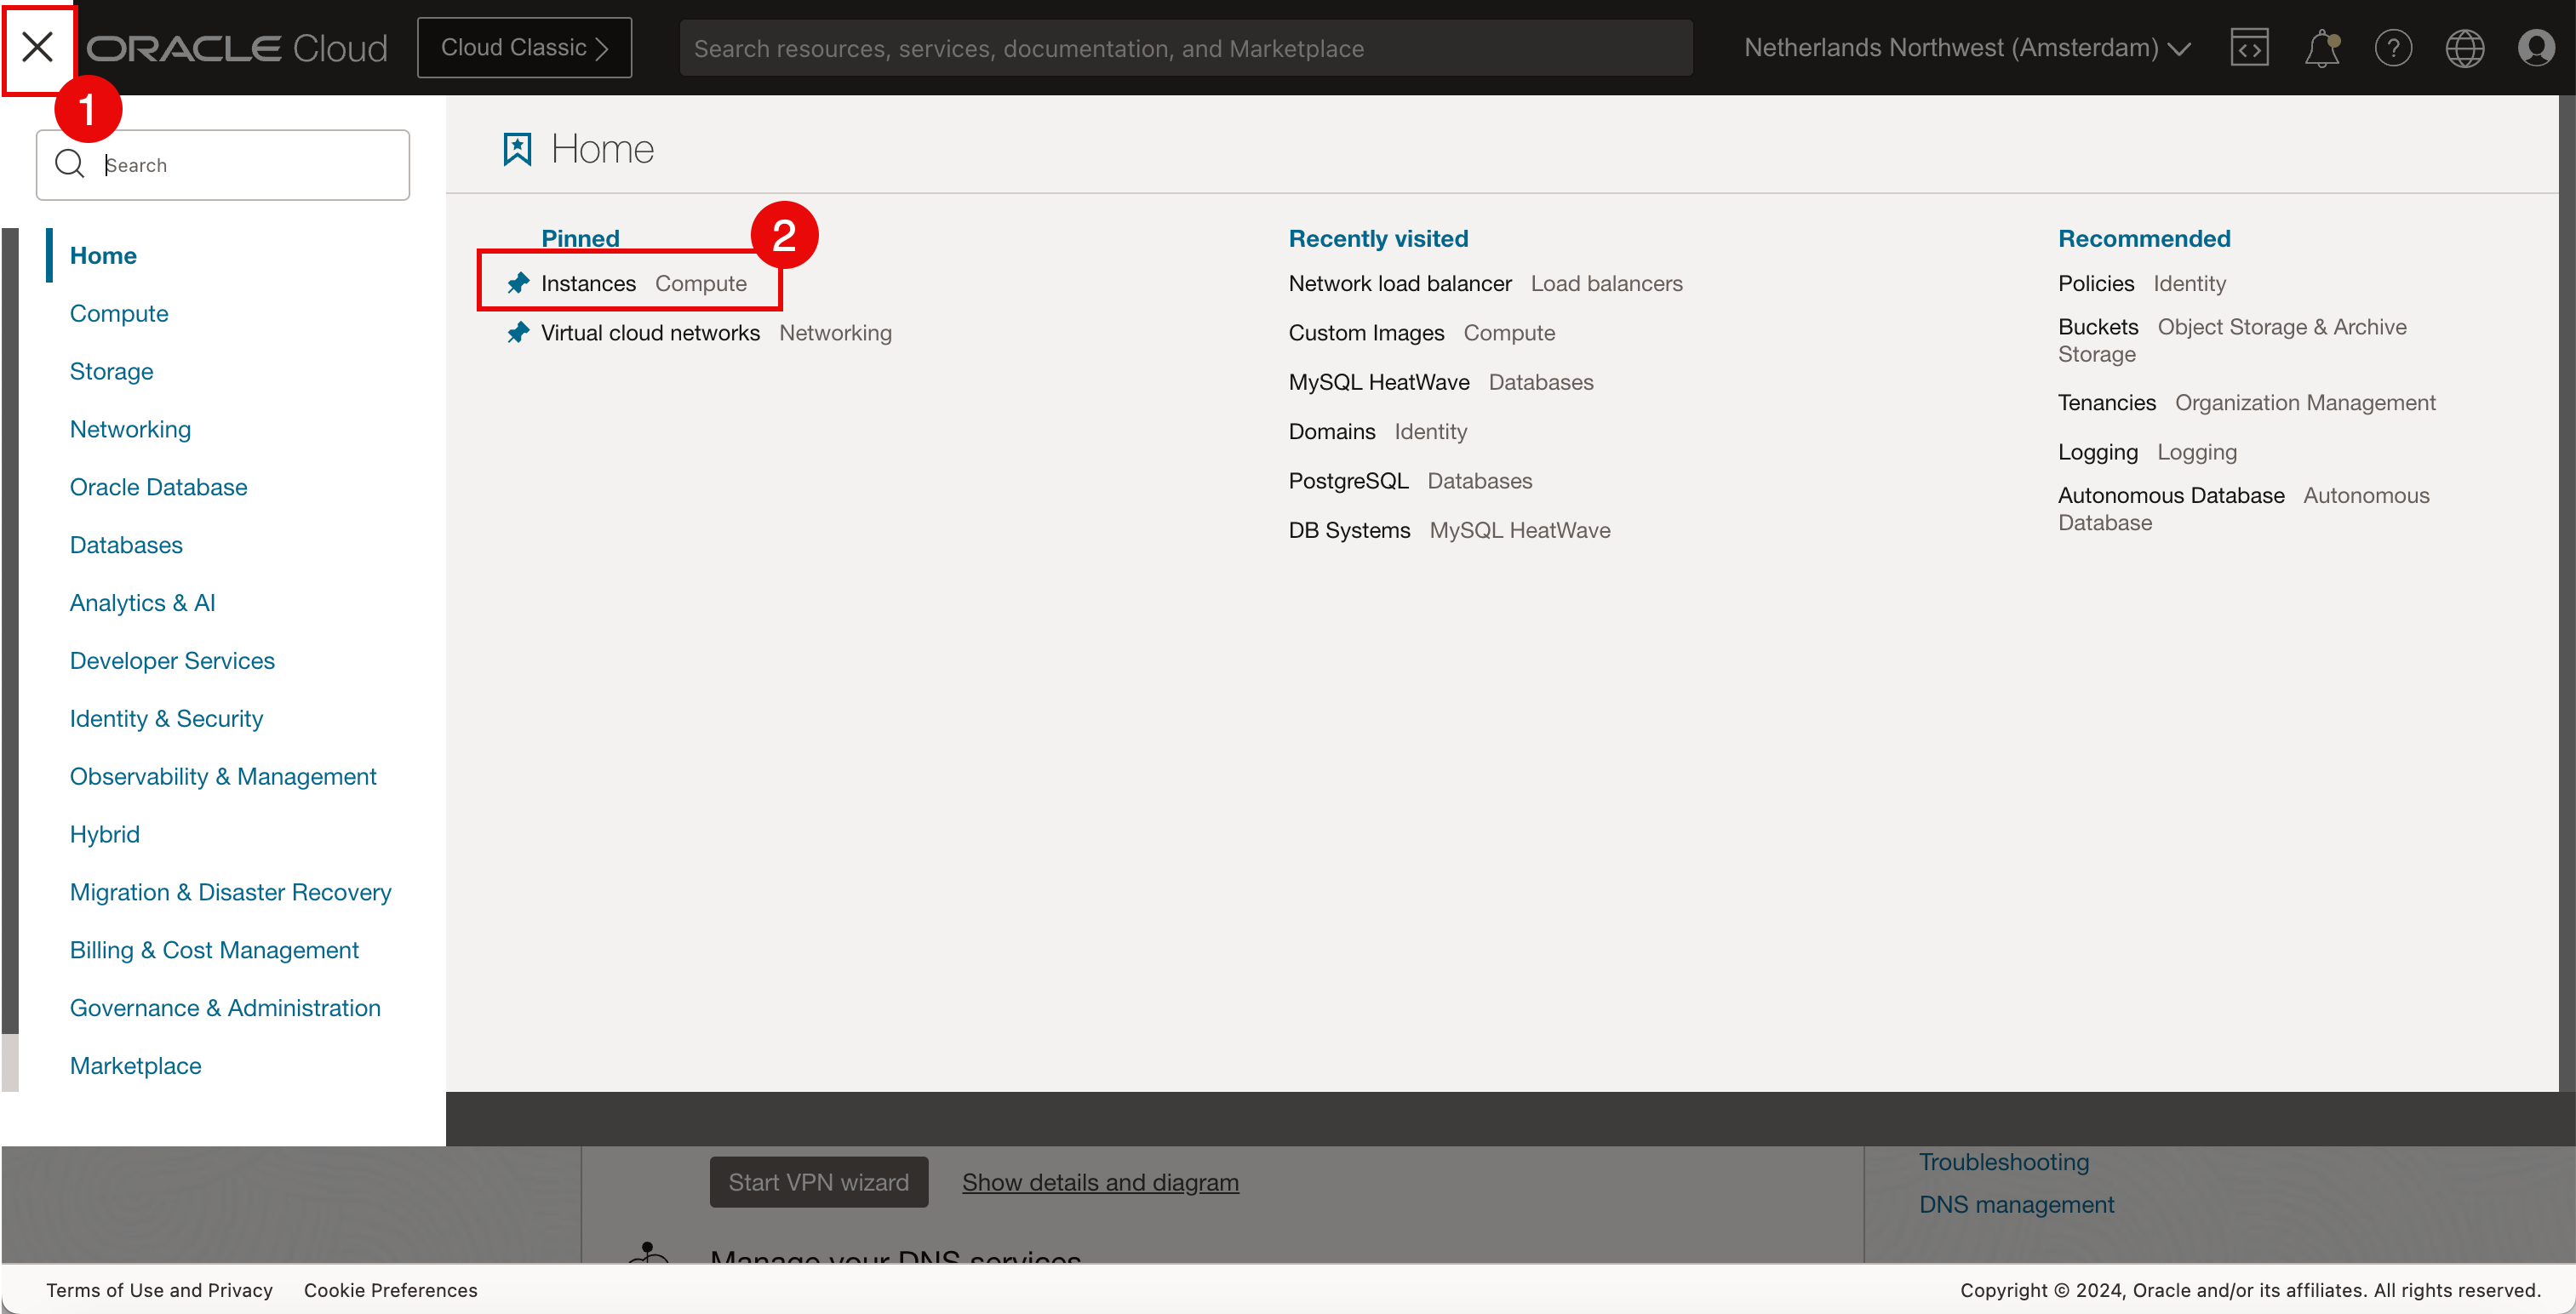
Task: Click the navigation menu Search field
Action: tap(250, 165)
